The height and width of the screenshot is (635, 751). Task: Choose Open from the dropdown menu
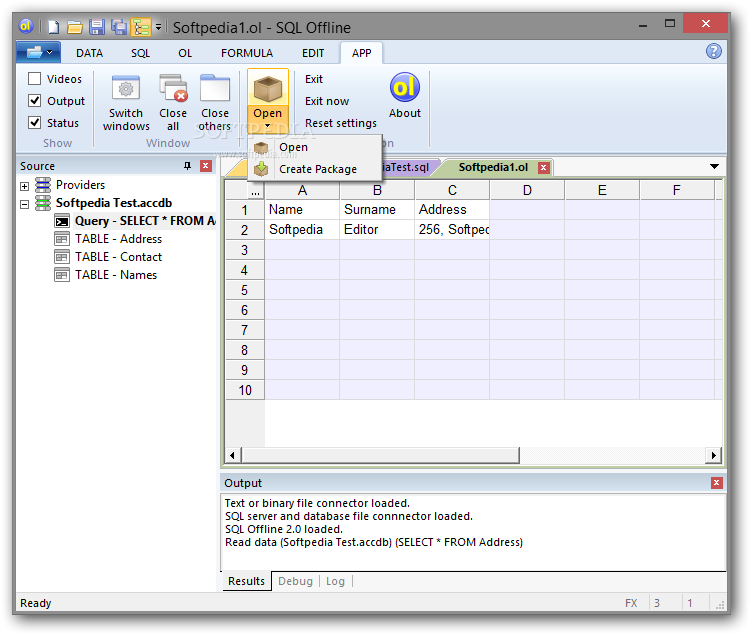pos(315,147)
